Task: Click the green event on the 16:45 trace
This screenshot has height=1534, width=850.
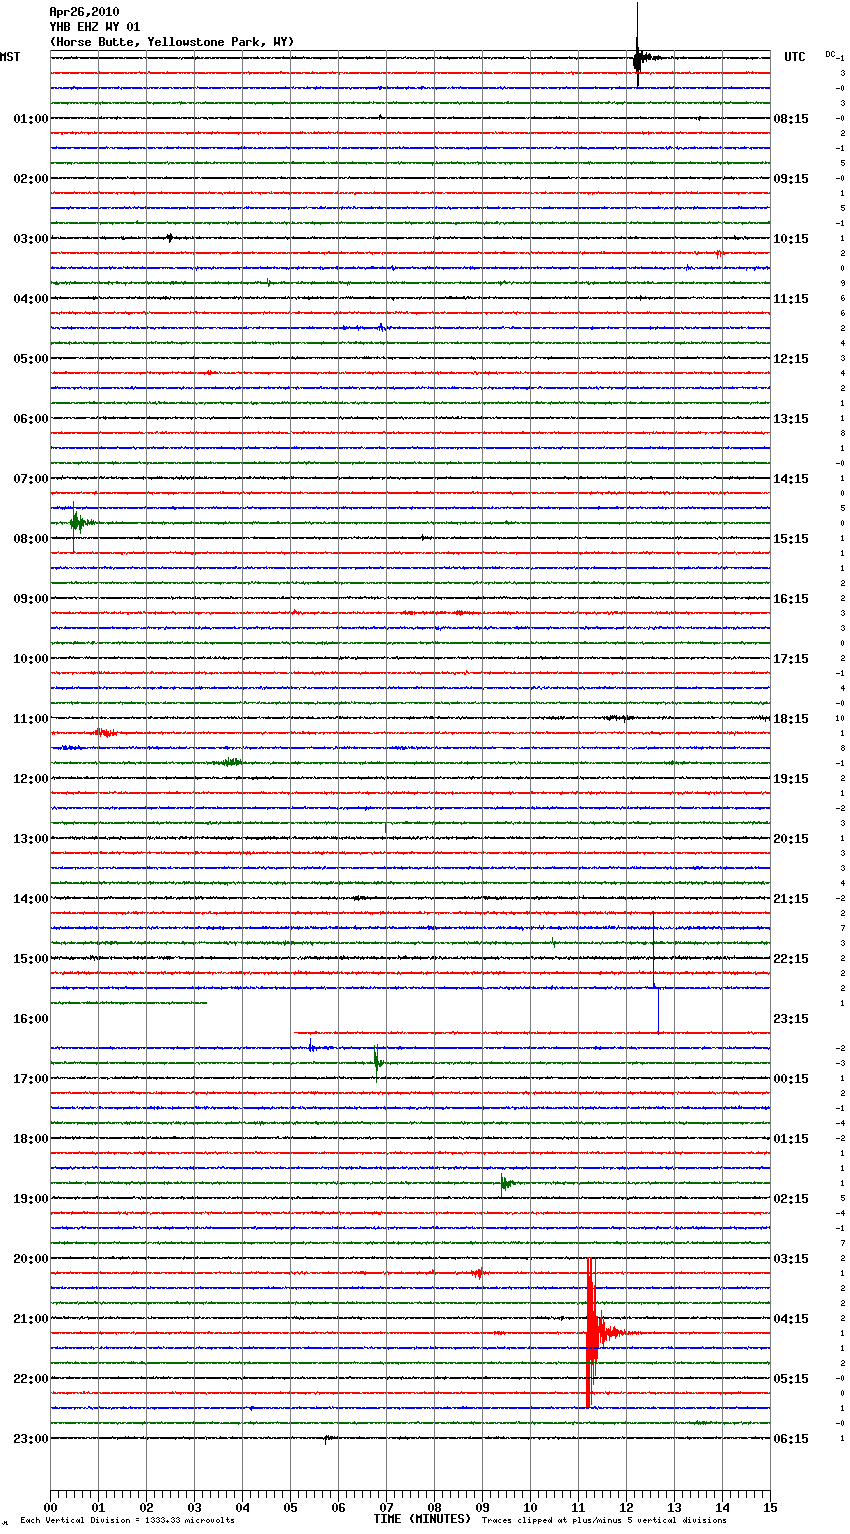Action: 377,1063
